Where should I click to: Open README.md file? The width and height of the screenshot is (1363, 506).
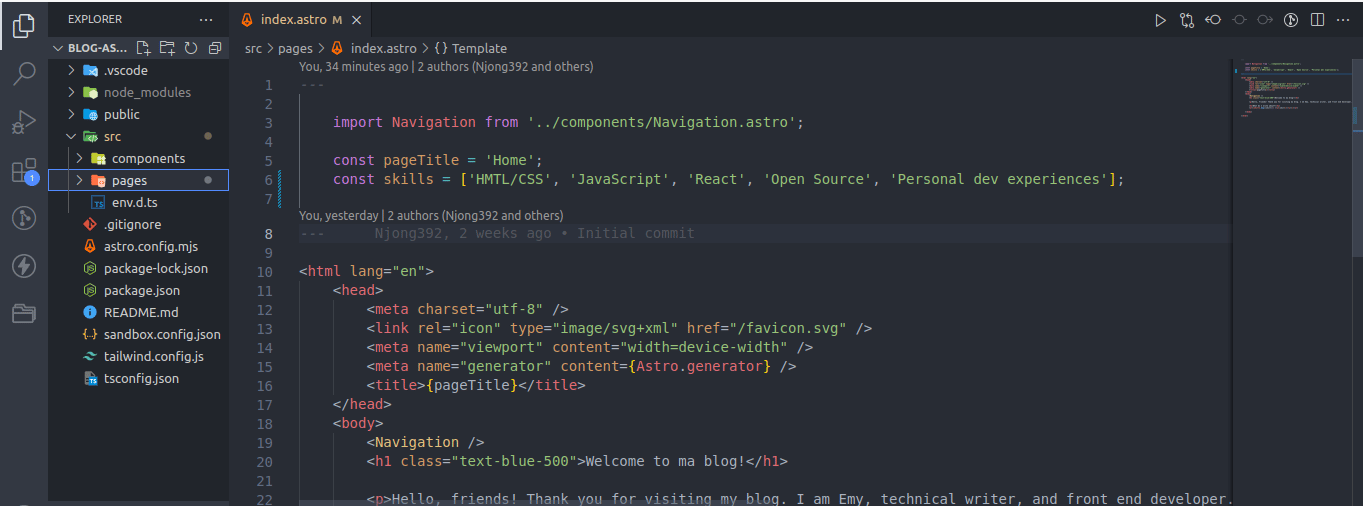[x=140, y=312]
